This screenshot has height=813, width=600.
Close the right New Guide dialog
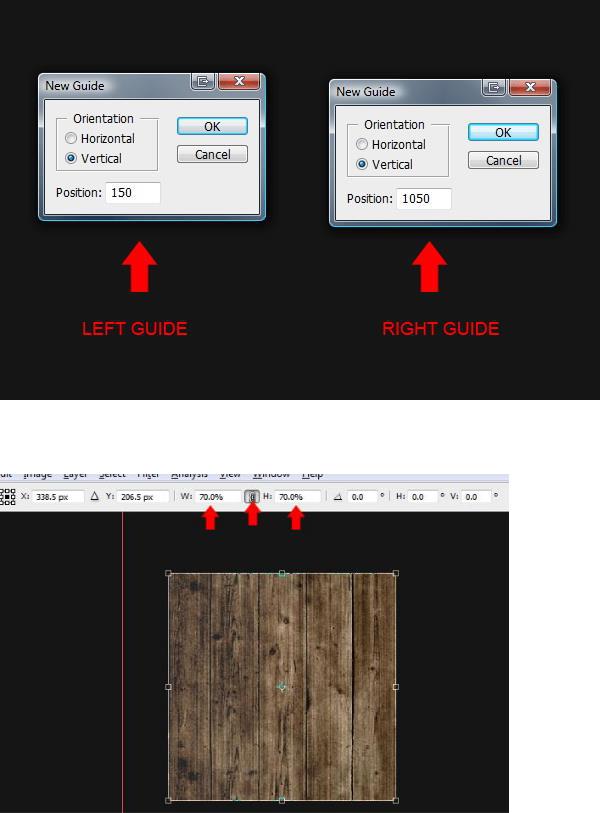530,87
